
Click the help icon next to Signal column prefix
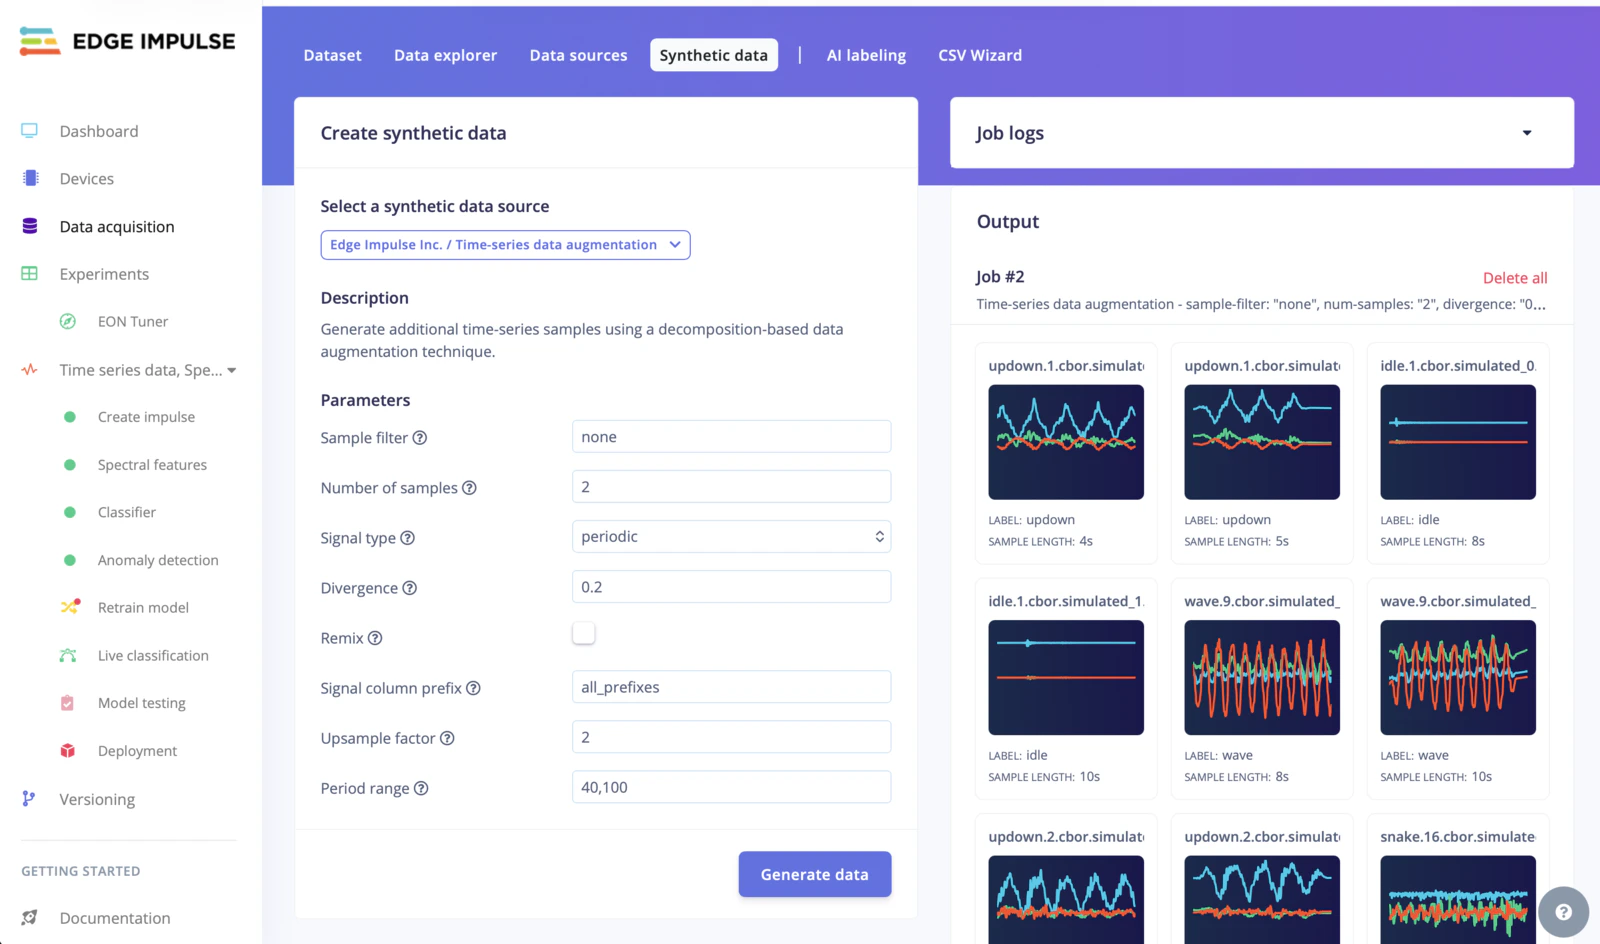[473, 687]
